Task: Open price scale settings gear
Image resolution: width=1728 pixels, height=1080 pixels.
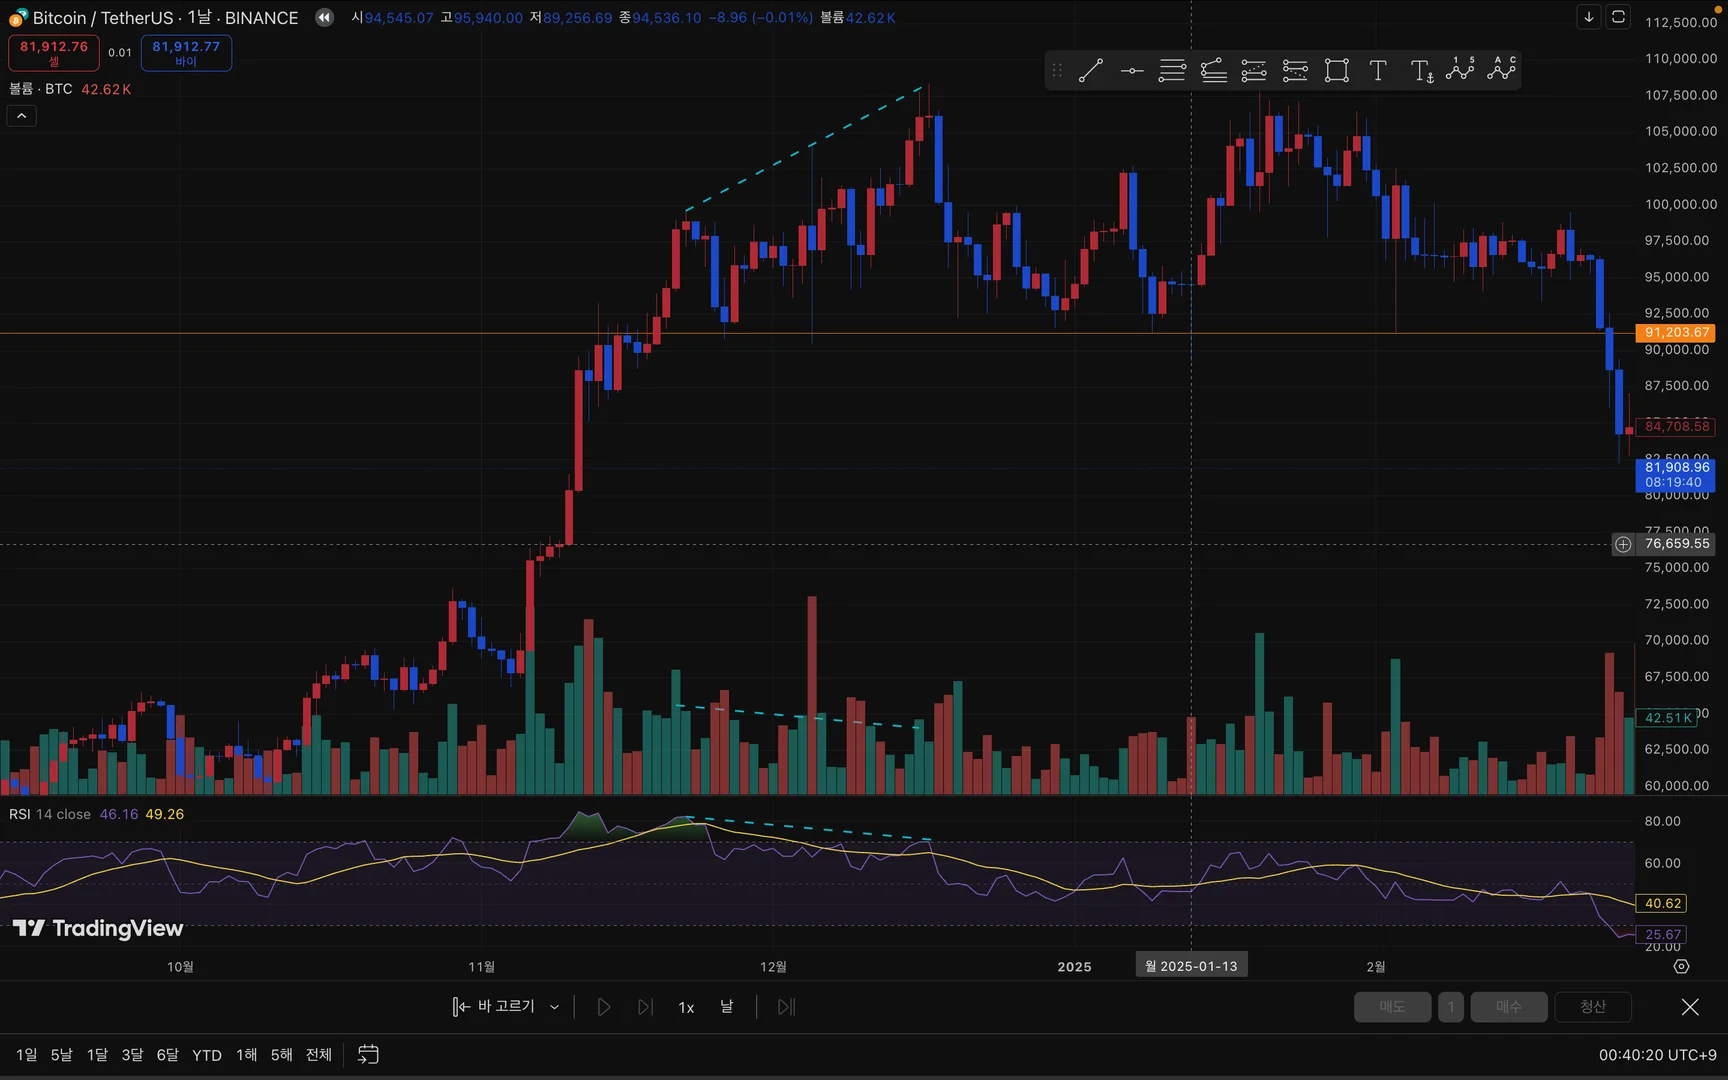Action: pos(1682,966)
